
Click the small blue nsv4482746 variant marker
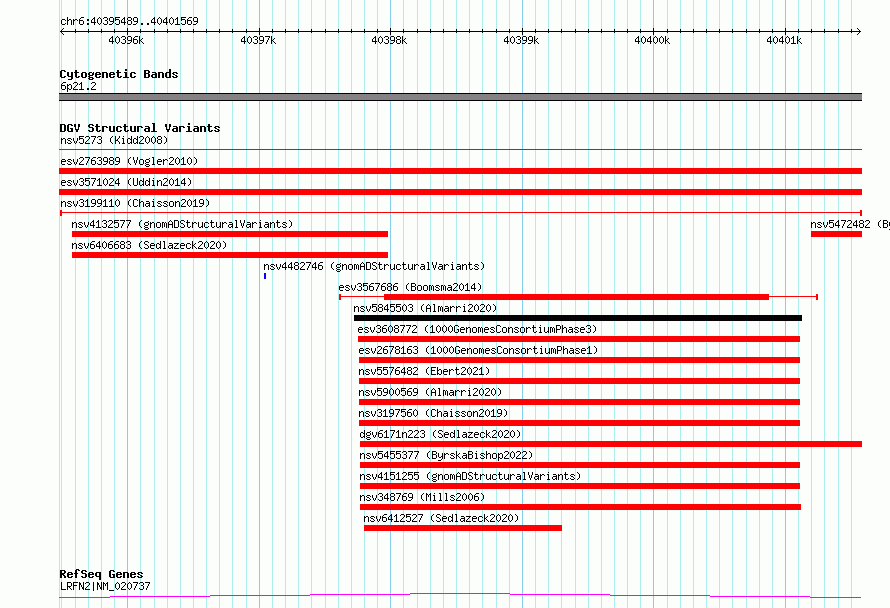point(265,276)
